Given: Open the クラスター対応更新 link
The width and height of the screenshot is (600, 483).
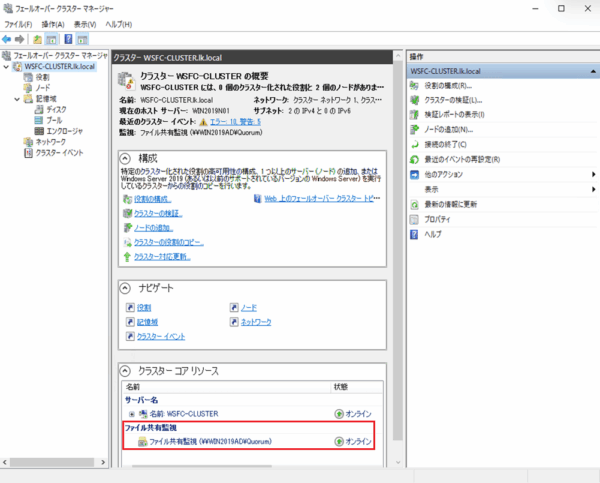Looking at the screenshot, I should coord(162,257).
